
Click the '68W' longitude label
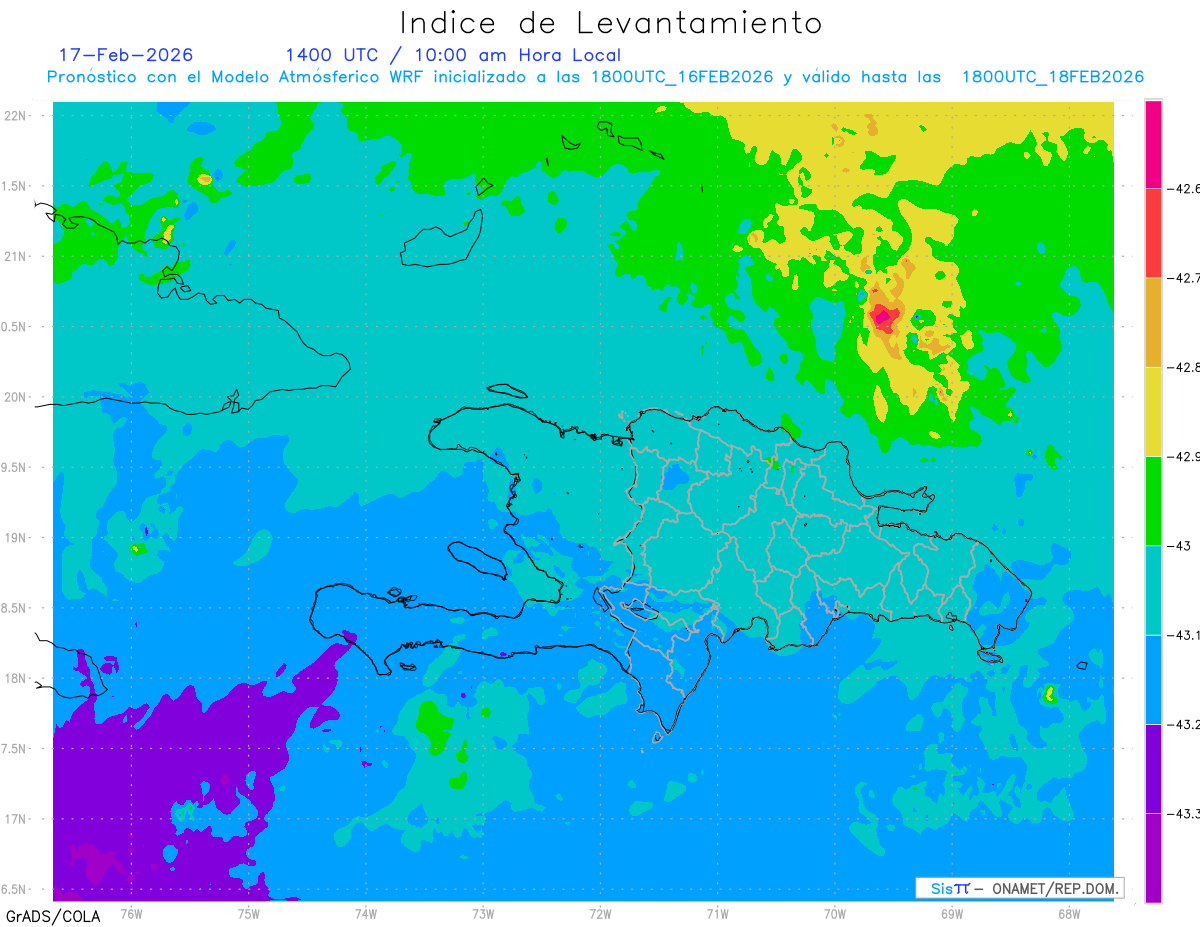point(1069,914)
